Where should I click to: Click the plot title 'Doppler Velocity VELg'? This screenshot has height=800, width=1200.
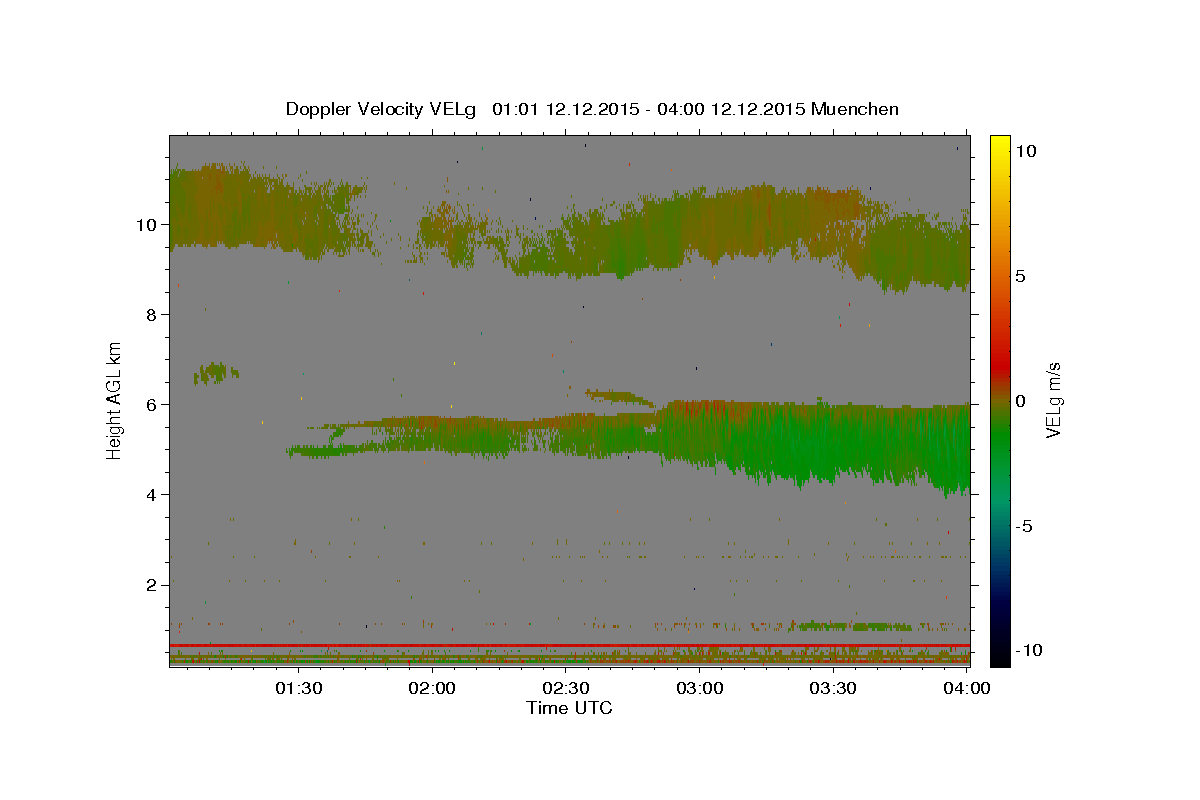point(383,109)
